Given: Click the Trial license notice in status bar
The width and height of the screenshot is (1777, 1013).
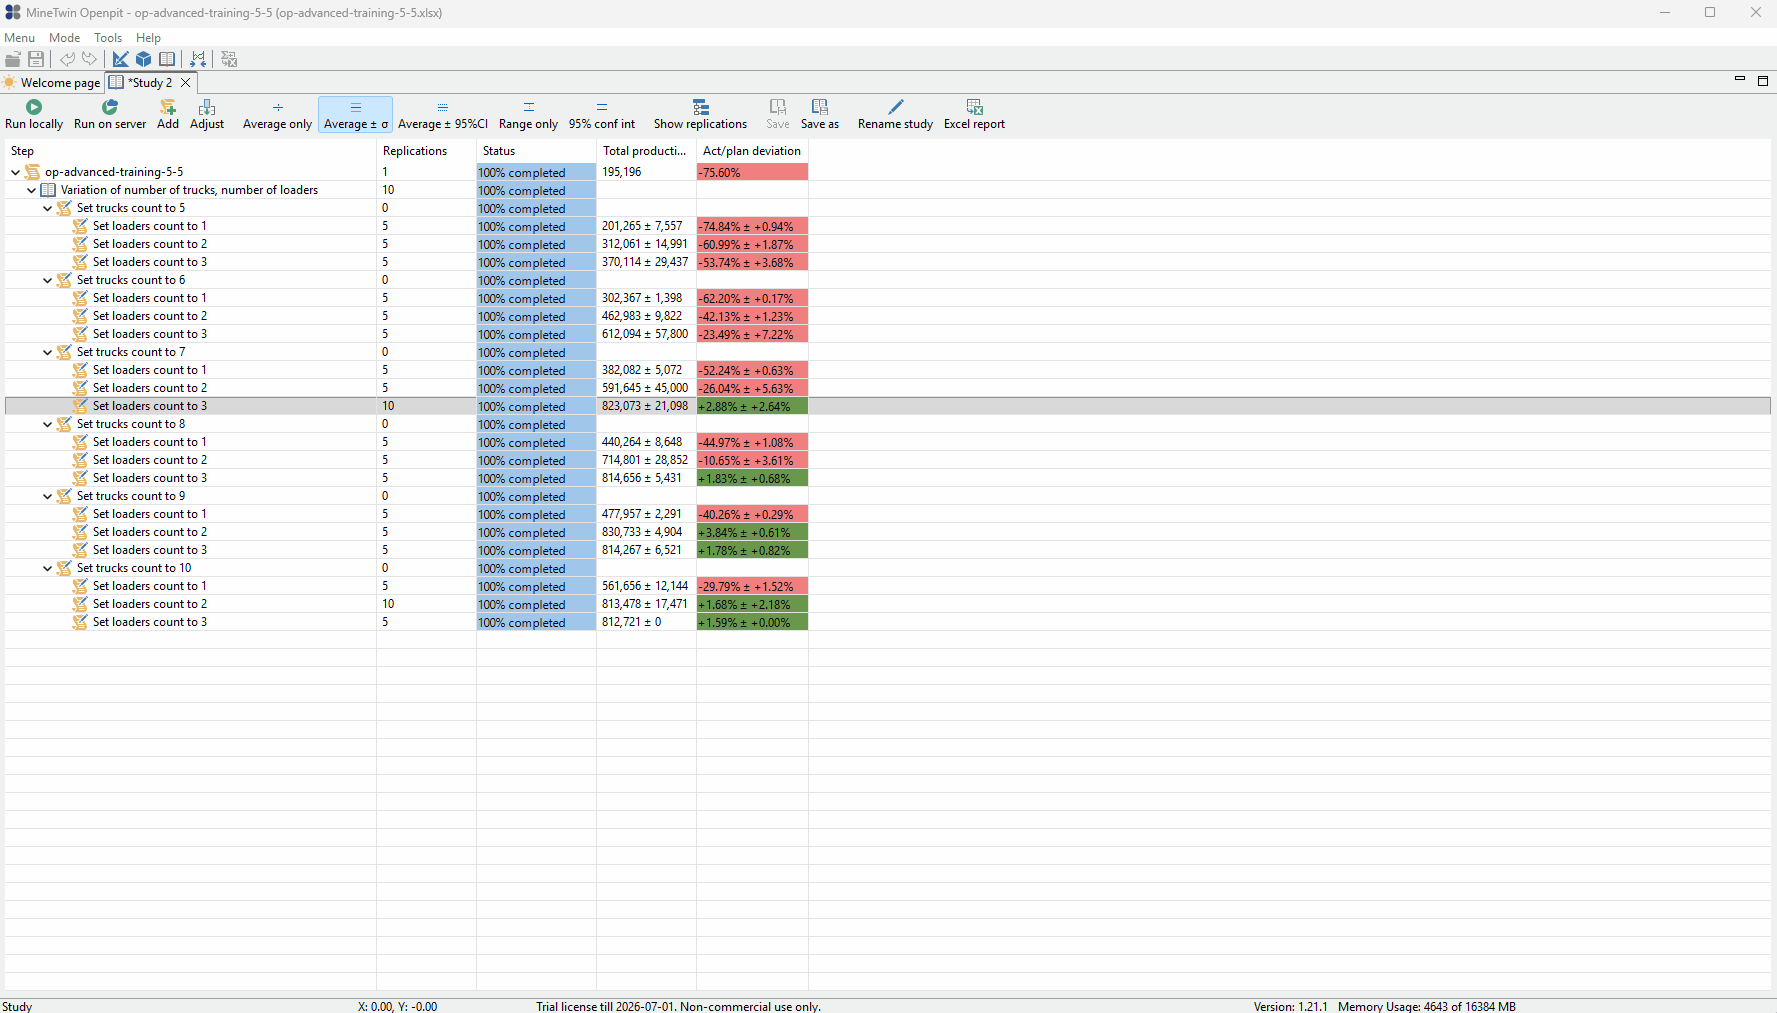Looking at the screenshot, I should pos(678,1006).
